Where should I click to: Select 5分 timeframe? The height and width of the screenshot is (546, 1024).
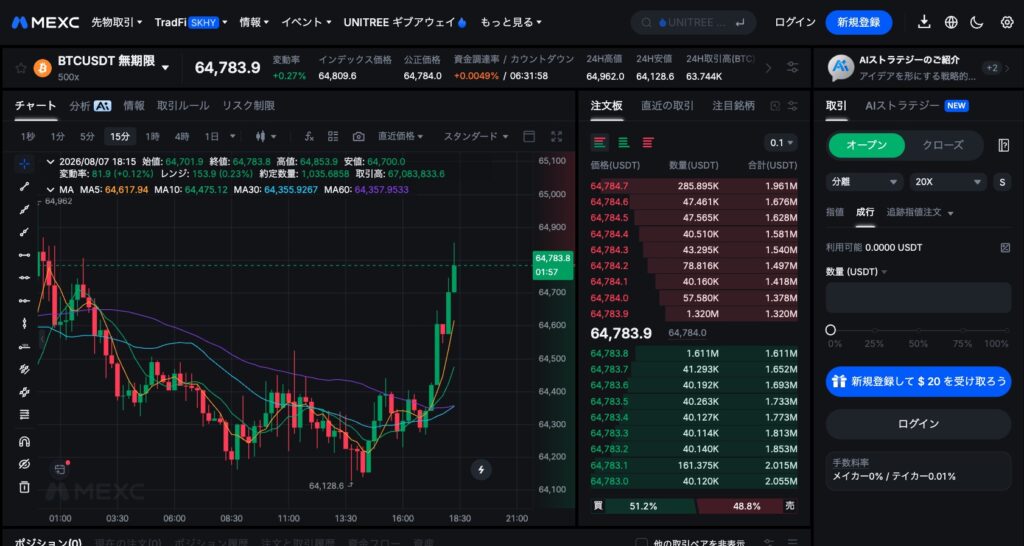coord(88,136)
